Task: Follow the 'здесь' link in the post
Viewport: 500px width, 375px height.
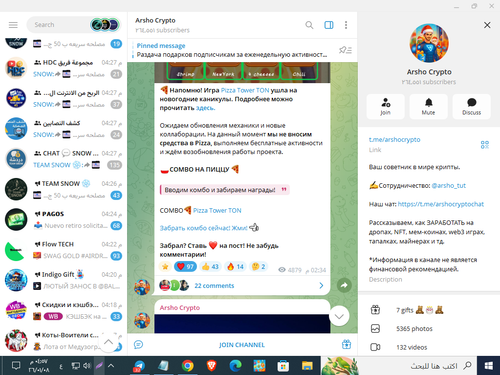Action: (205, 108)
